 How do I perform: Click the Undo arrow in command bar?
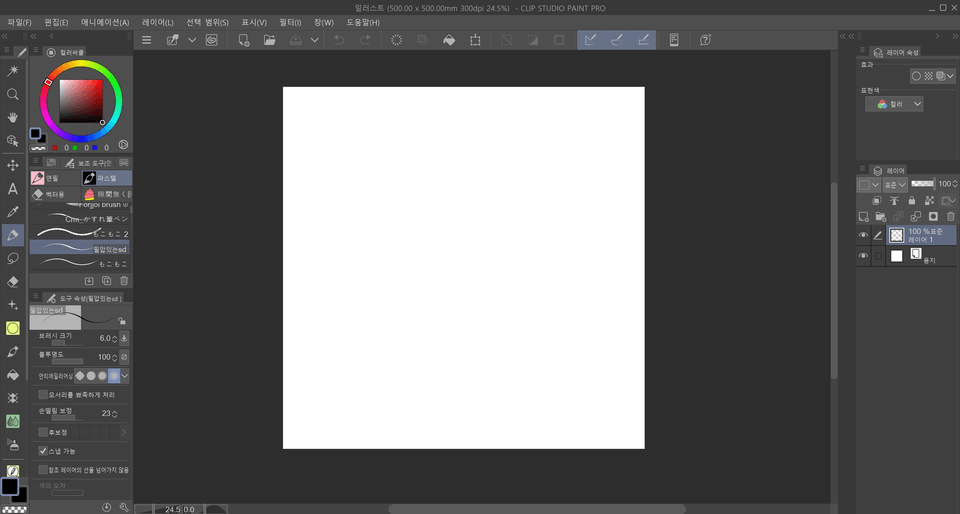coord(339,40)
